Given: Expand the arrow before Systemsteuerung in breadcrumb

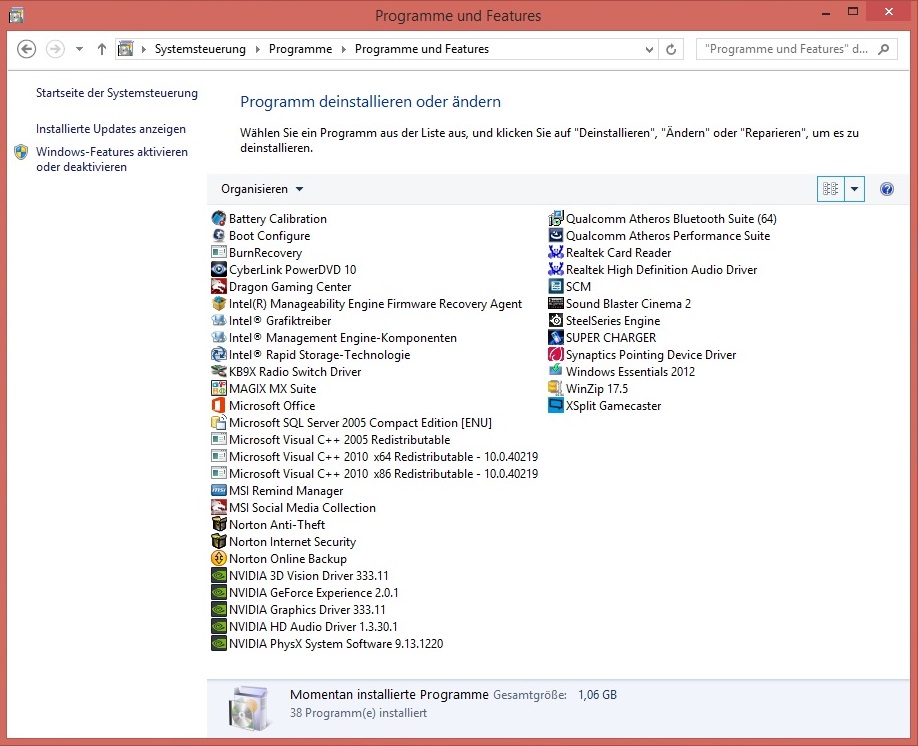Looking at the screenshot, I should (143, 49).
